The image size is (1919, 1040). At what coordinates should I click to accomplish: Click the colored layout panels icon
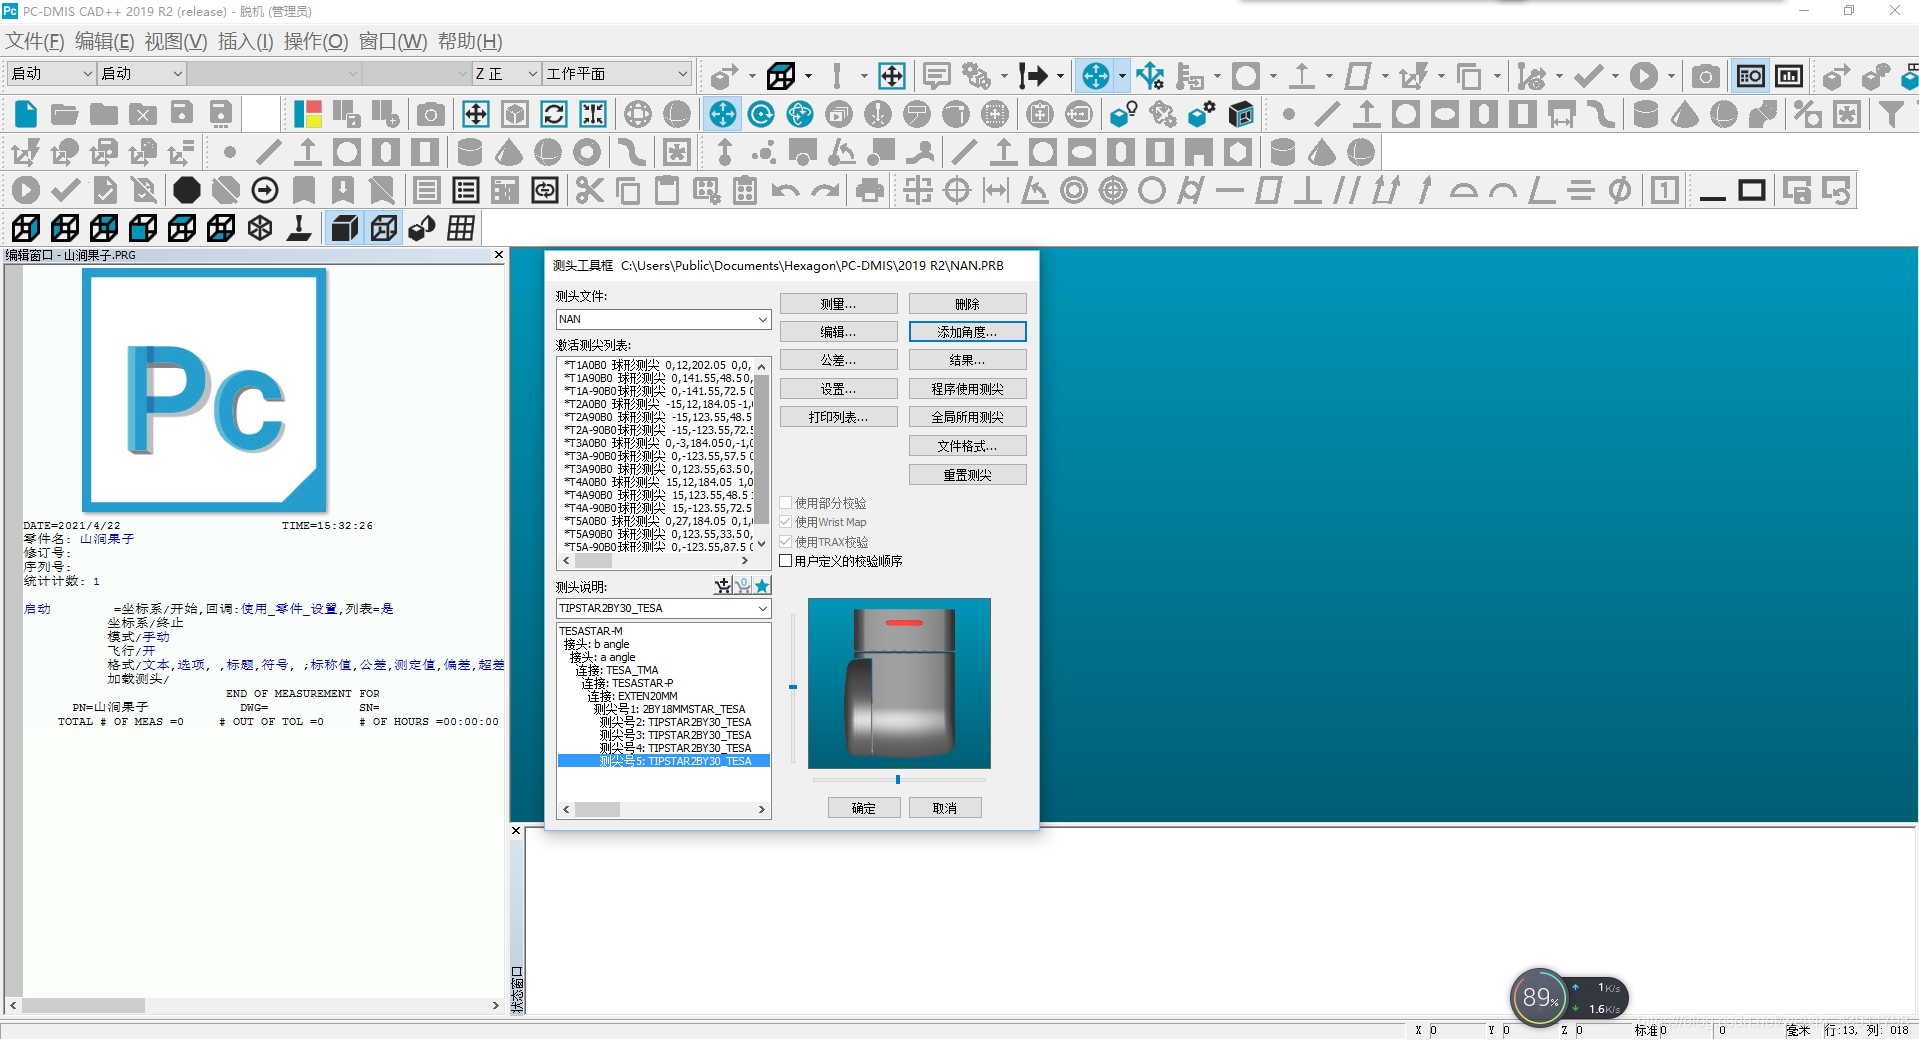308,114
